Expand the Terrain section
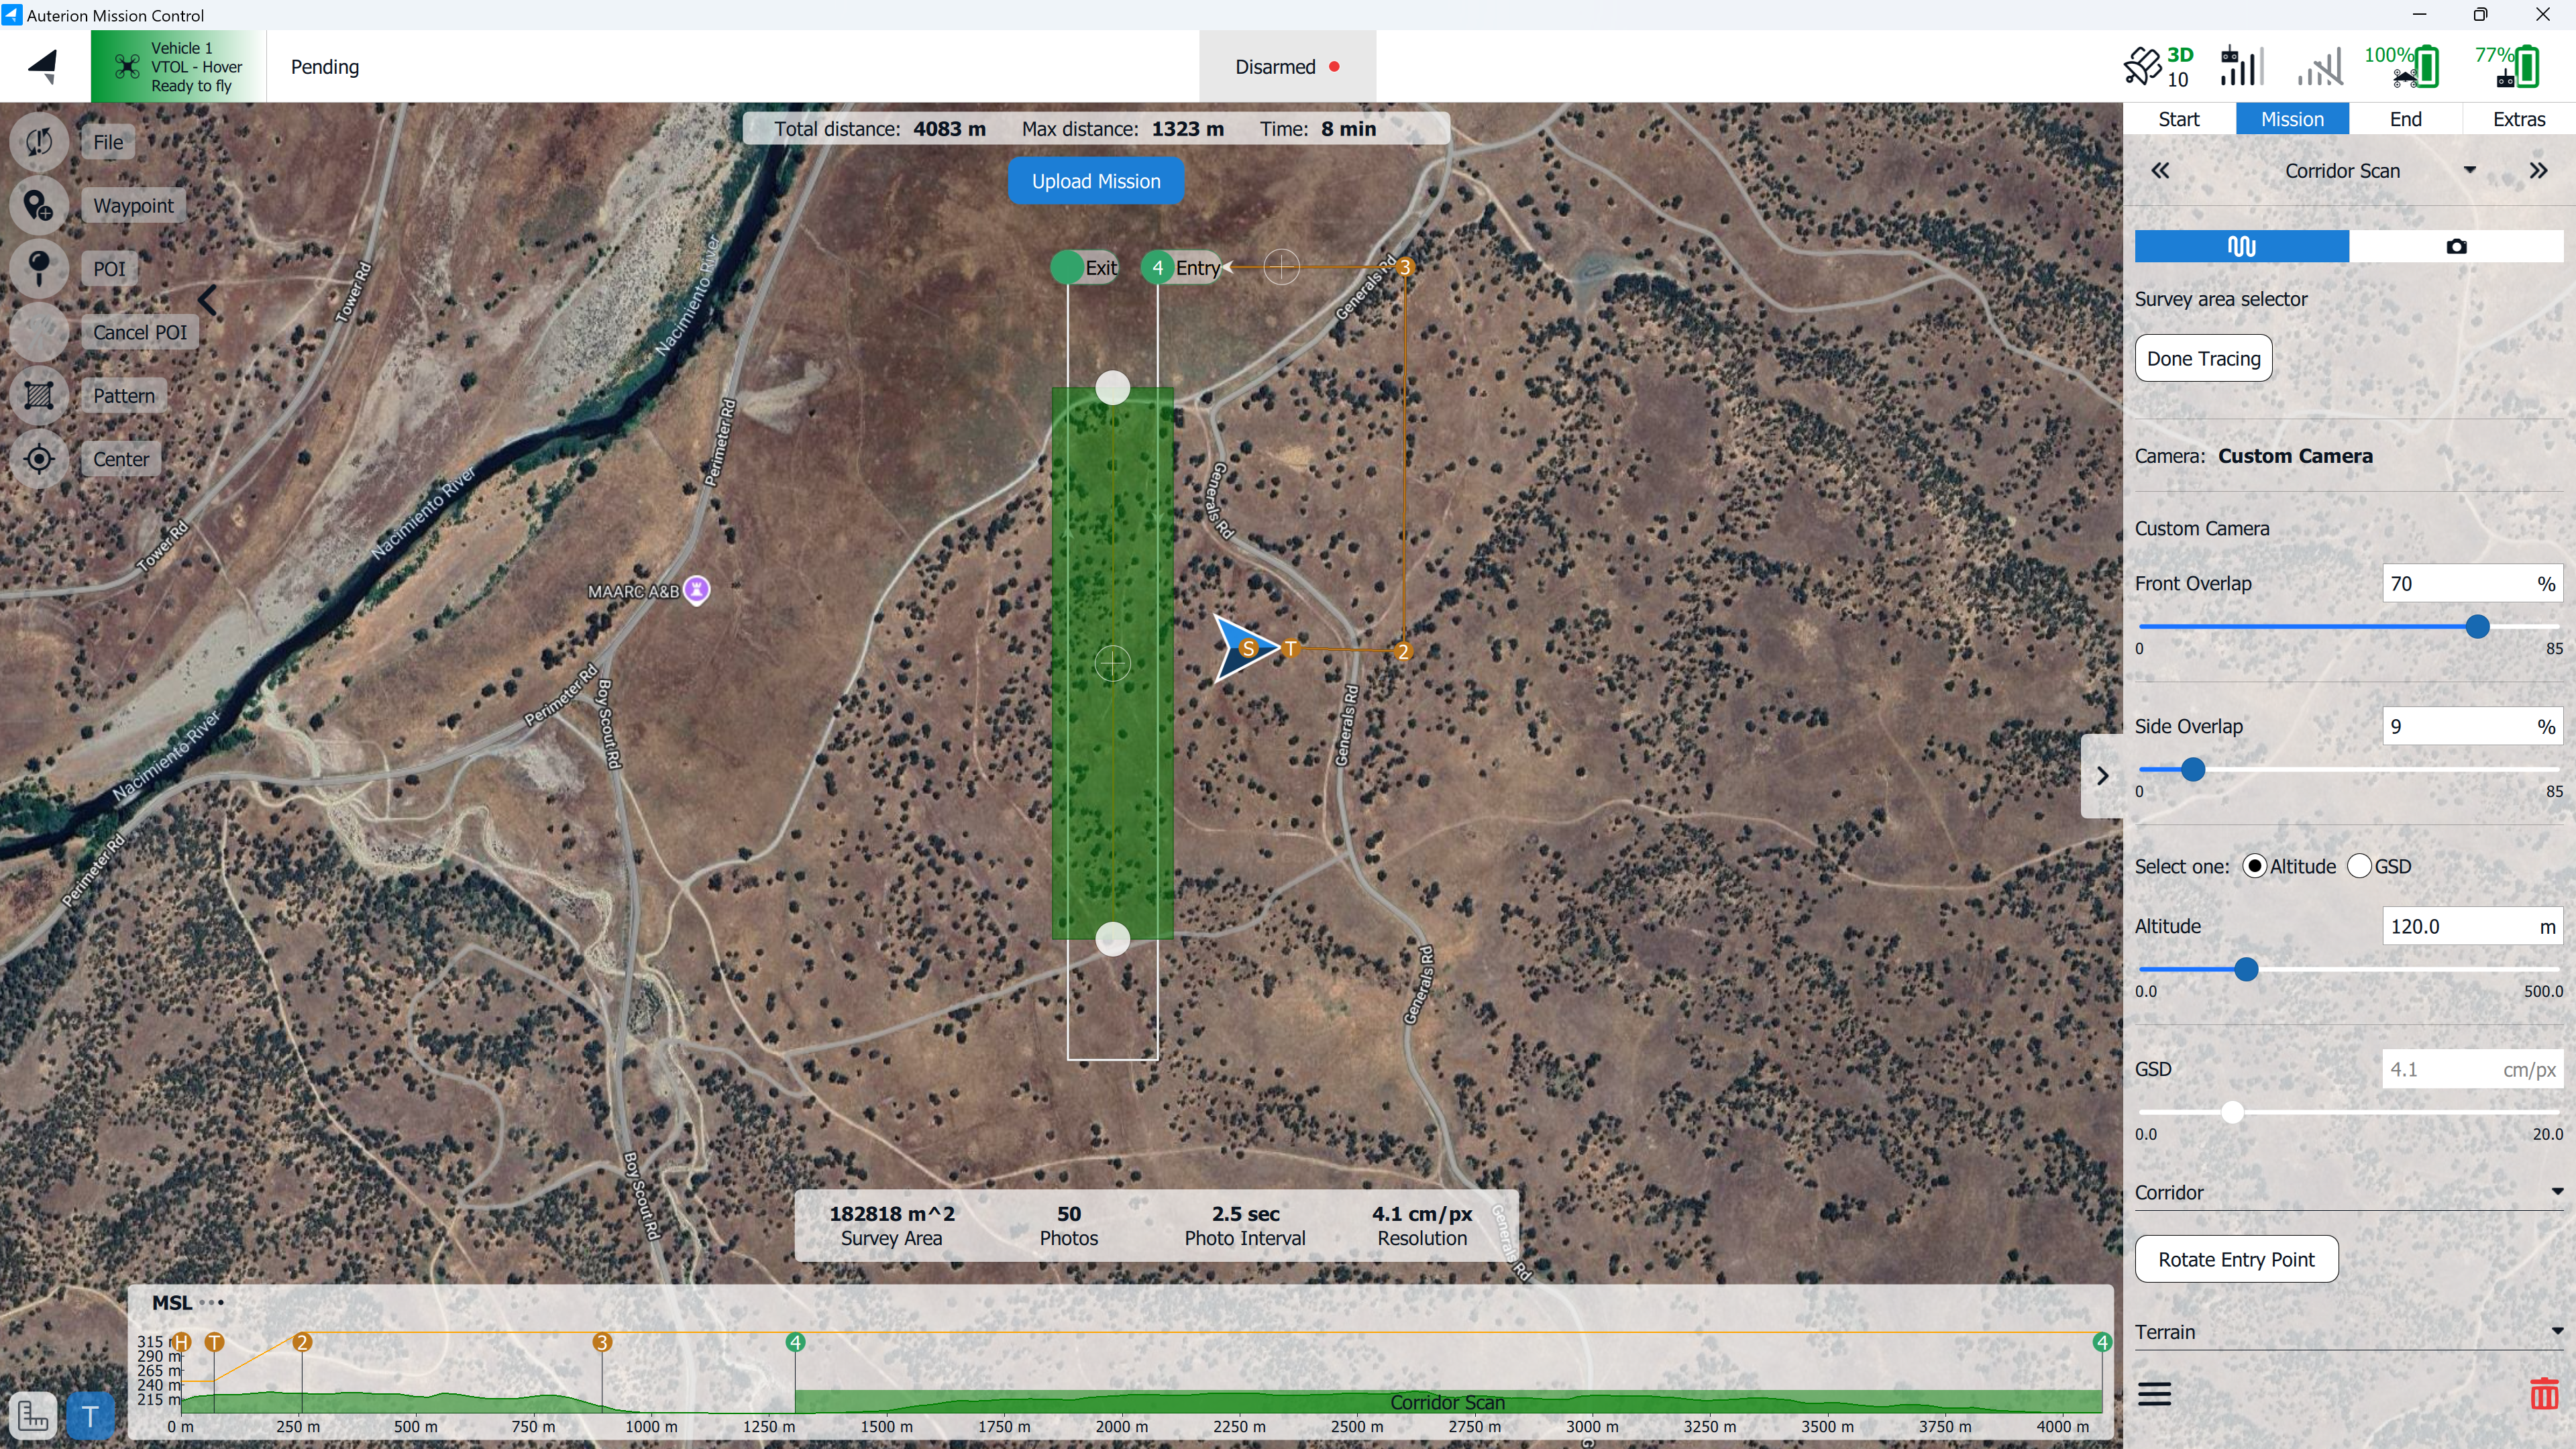2576x1449 pixels. pyautogui.click(x=2556, y=1332)
